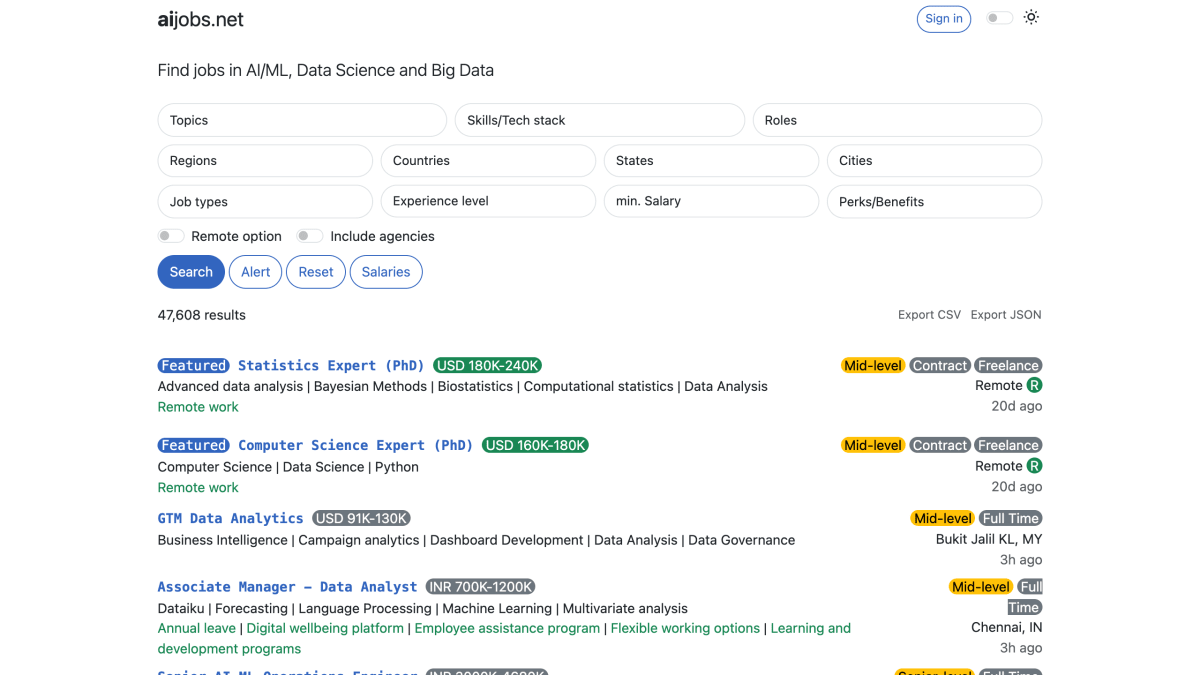Click Freelance tag on Computer Science Expert row
The image size is (1200, 675).
coord(1008,445)
